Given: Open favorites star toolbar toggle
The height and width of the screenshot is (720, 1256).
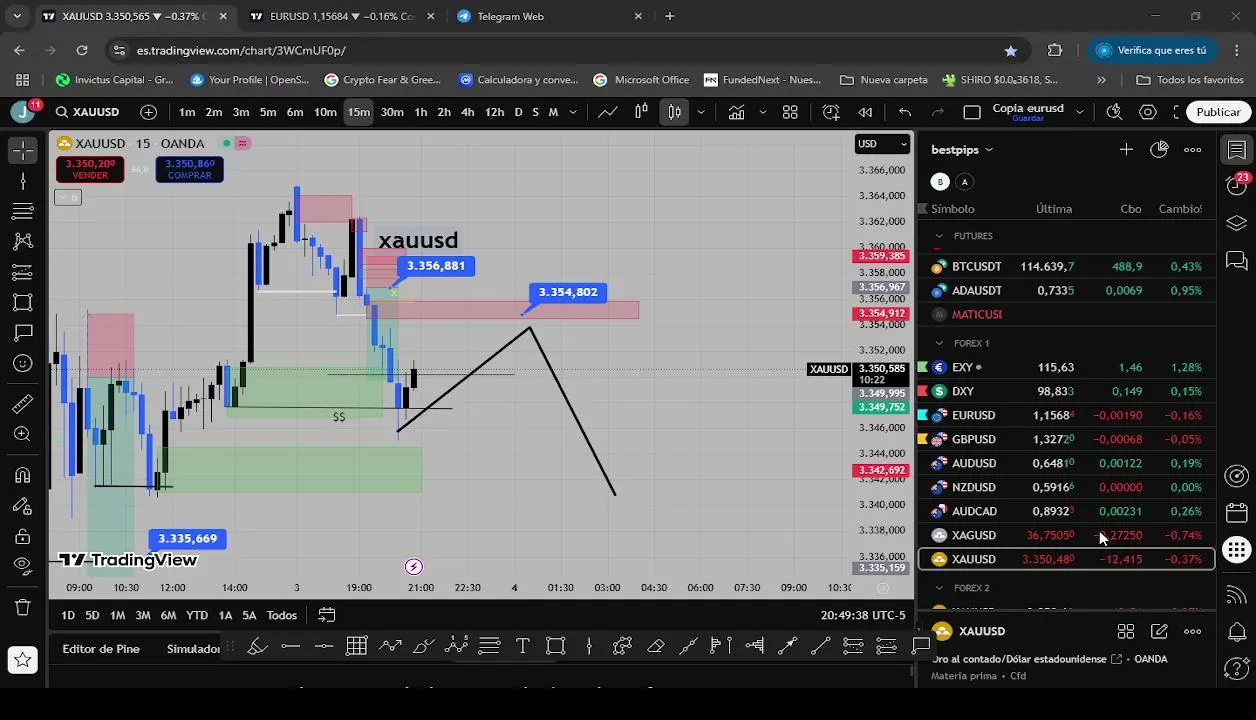Looking at the screenshot, I should click(23, 659).
